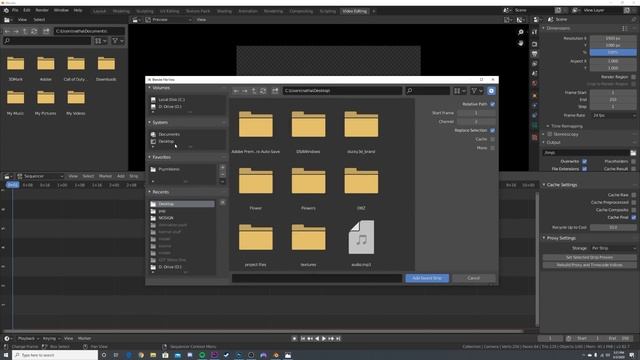The height and width of the screenshot is (360, 640).
Task: Refresh left file browser panel
Action: pos(34,31)
